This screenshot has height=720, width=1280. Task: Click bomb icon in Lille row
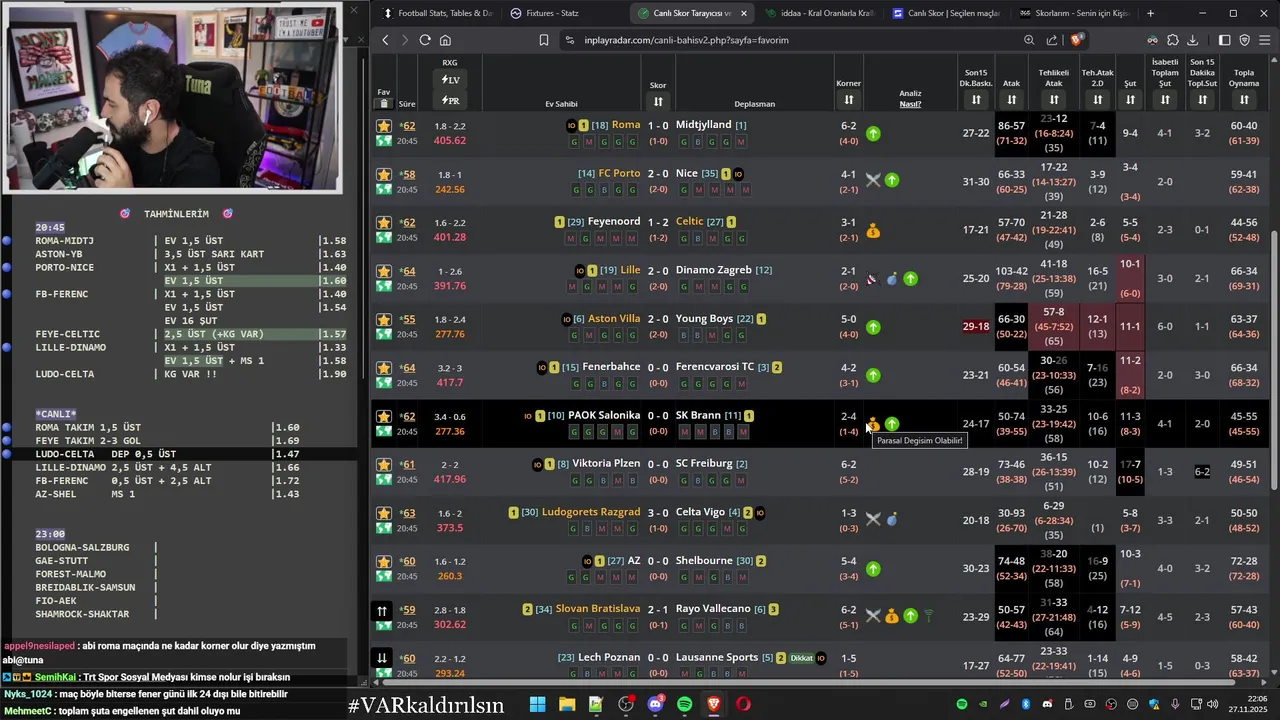tap(892, 279)
